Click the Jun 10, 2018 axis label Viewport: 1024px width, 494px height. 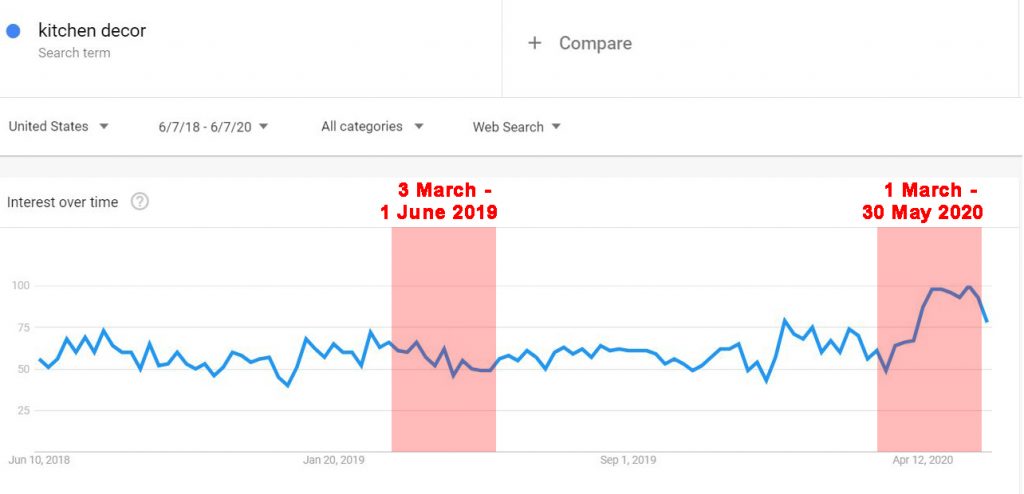(39, 460)
